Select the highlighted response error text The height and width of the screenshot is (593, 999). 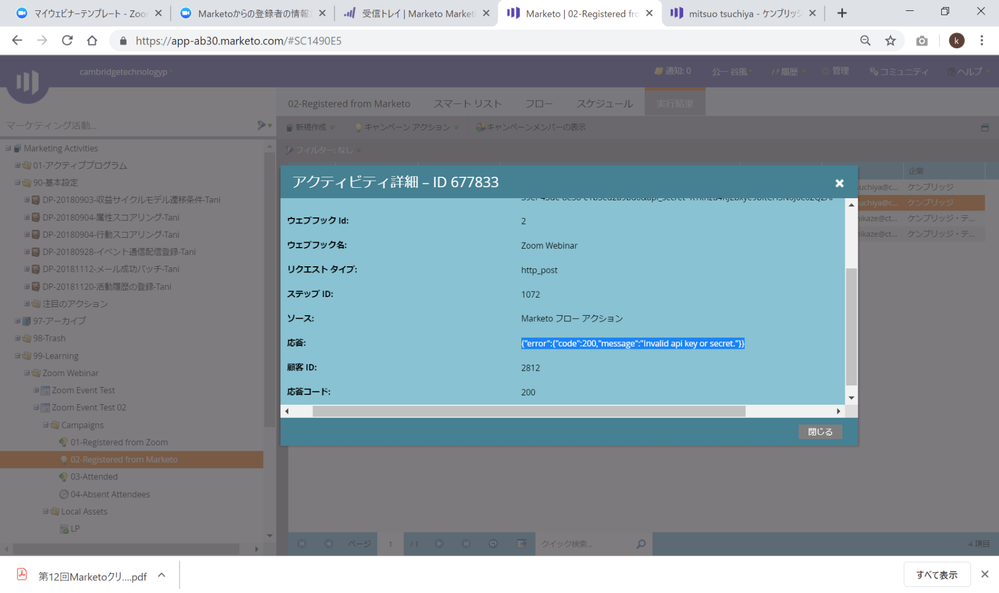(x=633, y=343)
